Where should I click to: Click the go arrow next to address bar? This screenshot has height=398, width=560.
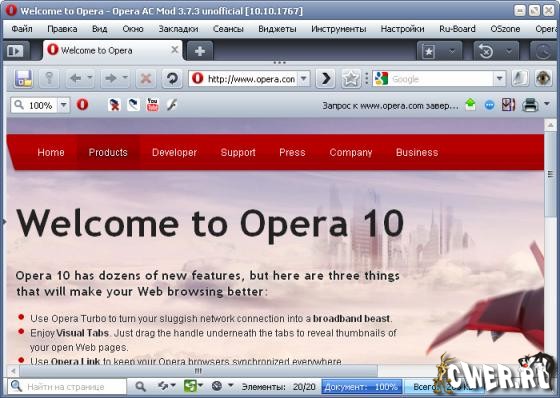tap(326, 79)
